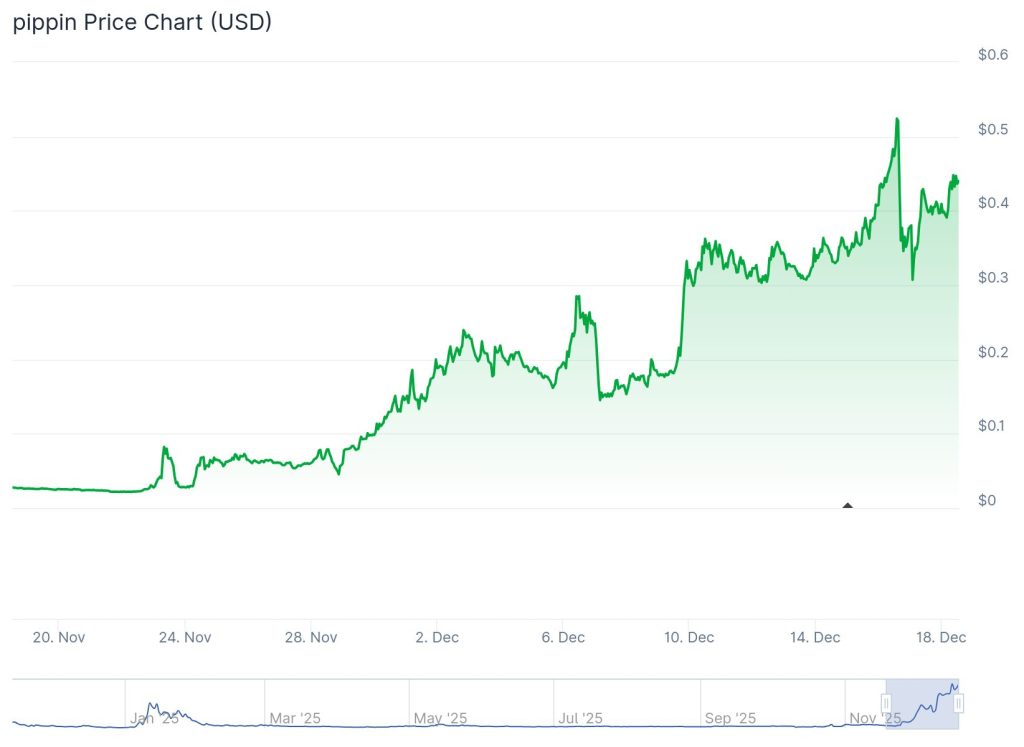The width and height of the screenshot is (1024, 747).
Task: Select the 6. Dec date label
Action: tap(563, 637)
